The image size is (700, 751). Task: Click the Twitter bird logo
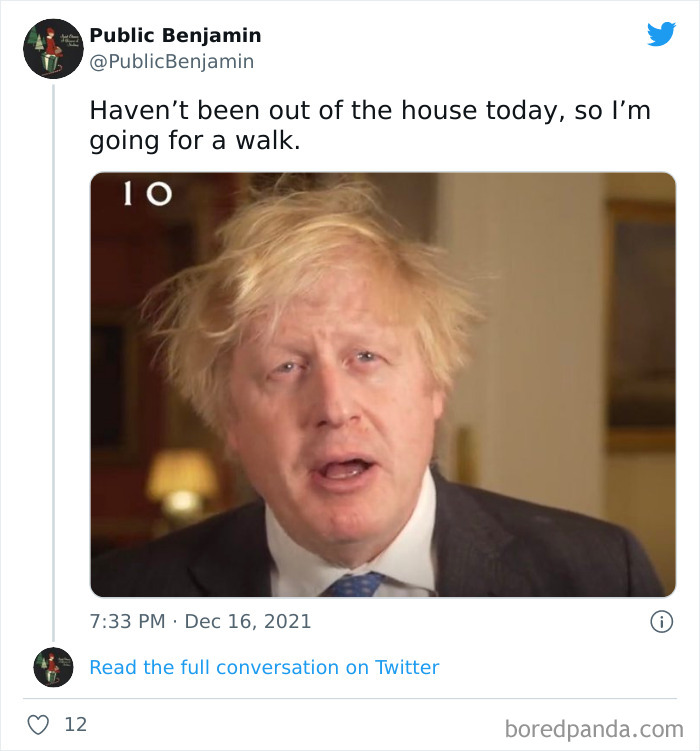tap(661, 34)
